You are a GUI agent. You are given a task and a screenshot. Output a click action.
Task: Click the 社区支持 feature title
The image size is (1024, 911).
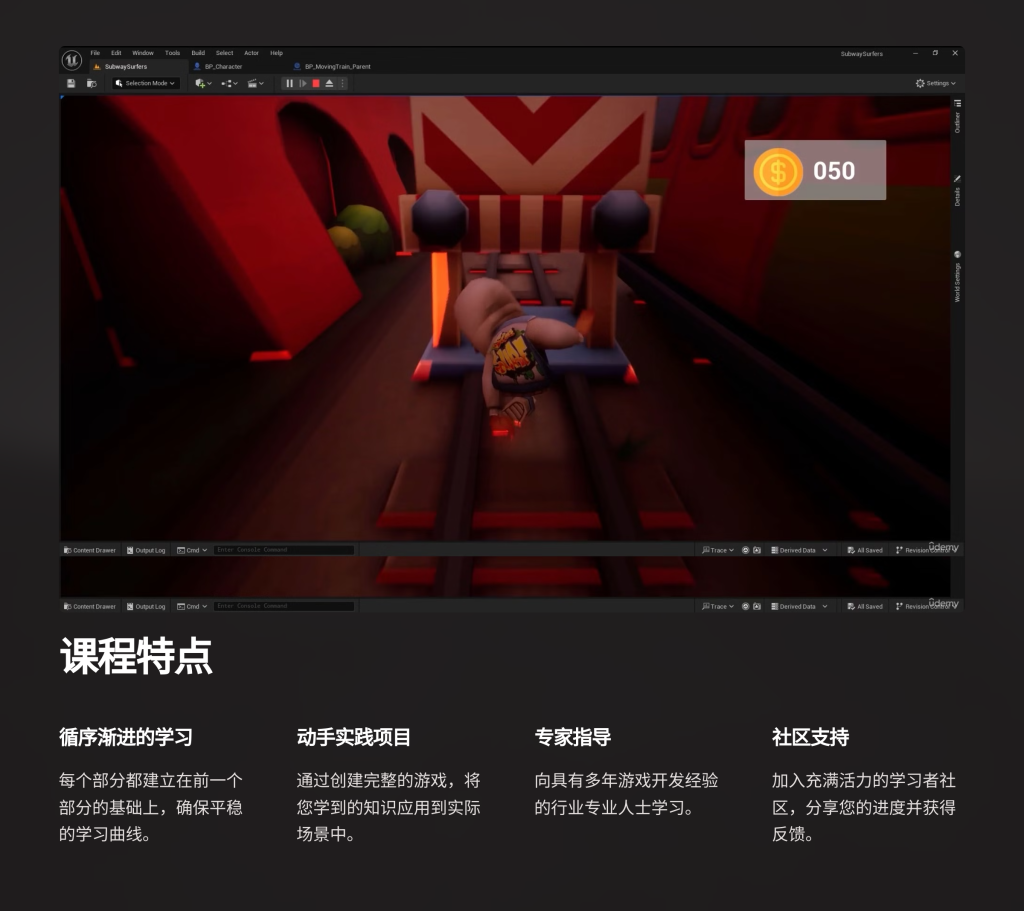coord(810,737)
